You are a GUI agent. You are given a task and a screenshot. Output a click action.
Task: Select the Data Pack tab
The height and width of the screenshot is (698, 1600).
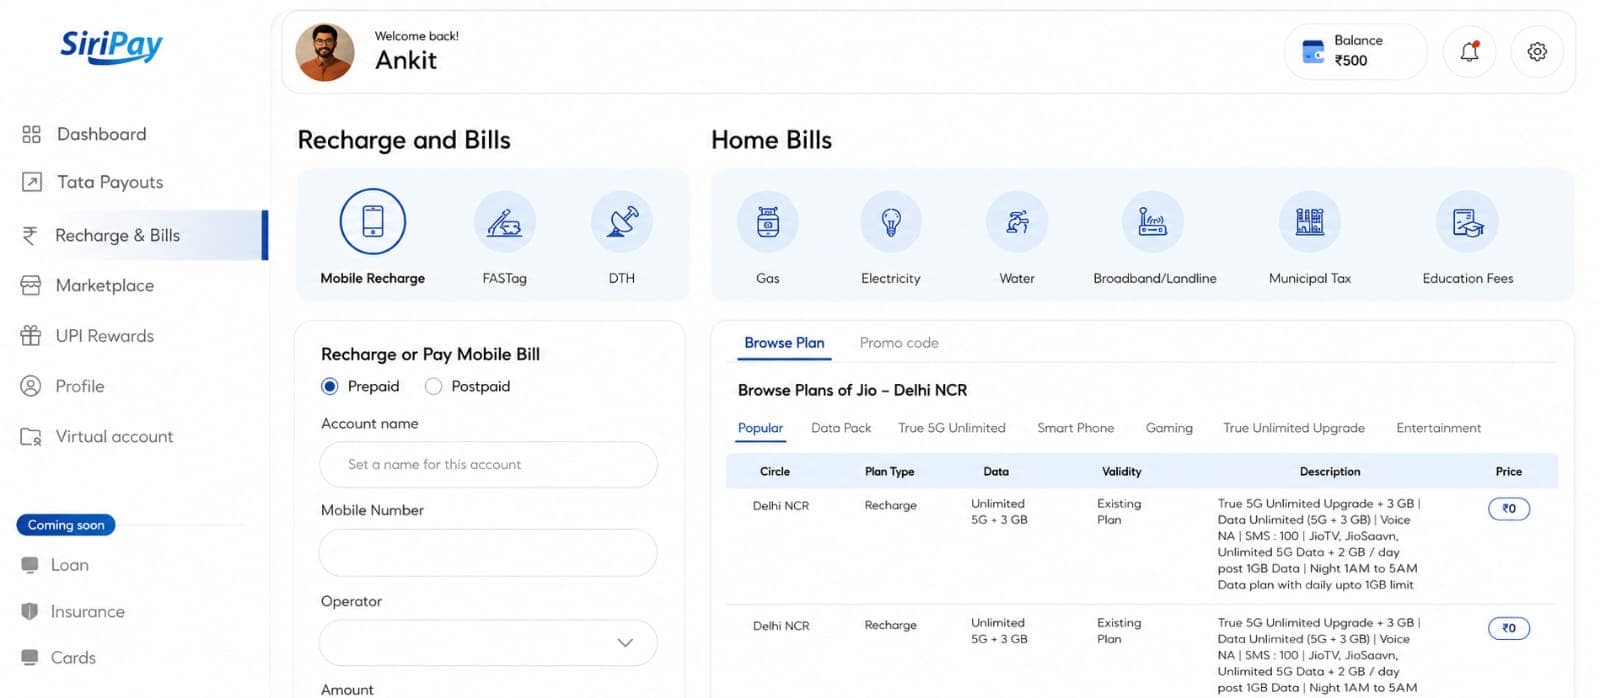[841, 428]
